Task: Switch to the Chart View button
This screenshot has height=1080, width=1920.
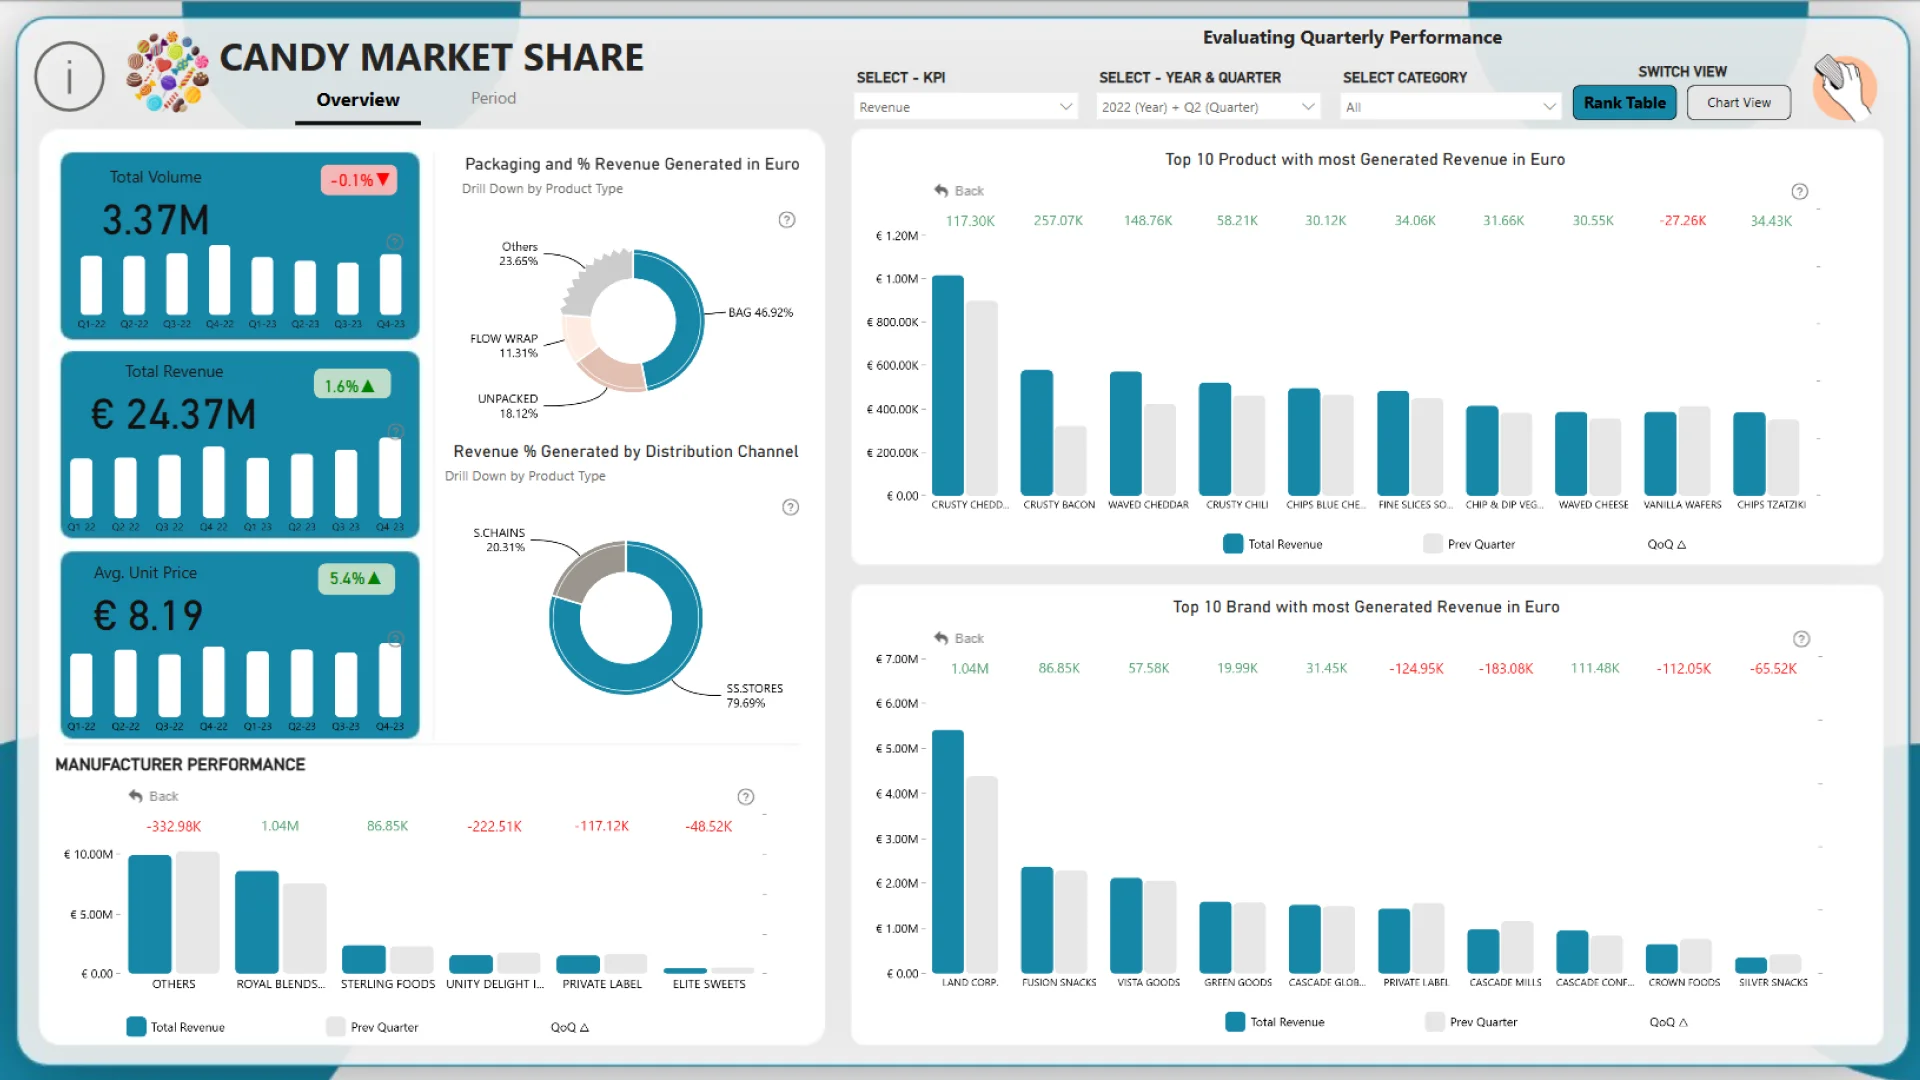Action: coord(1738,102)
